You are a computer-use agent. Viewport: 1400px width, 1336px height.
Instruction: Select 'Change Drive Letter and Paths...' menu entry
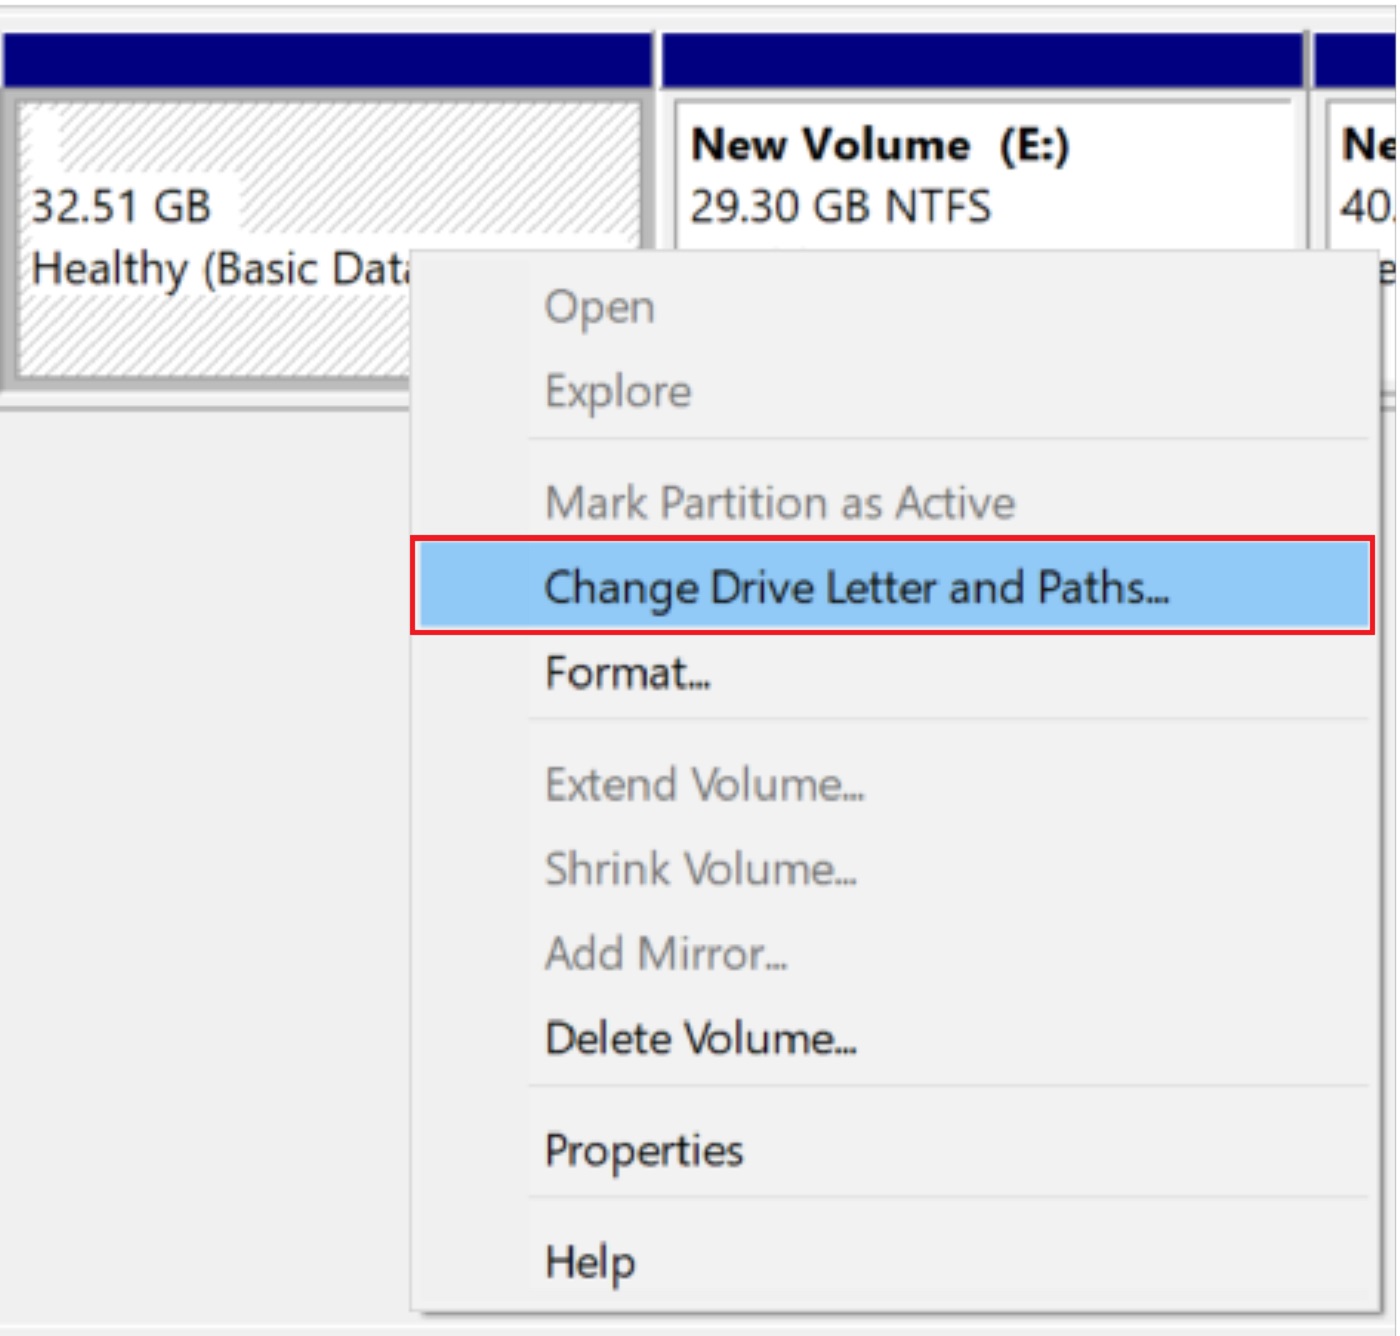[x=855, y=590]
